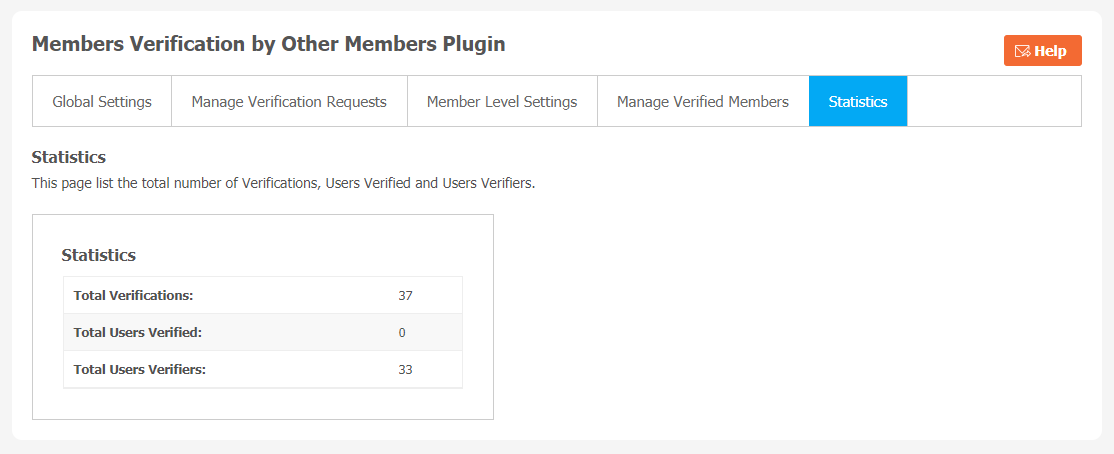Click the envelope icon on Help button
1114x454 pixels.
click(x=1022, y=51)
